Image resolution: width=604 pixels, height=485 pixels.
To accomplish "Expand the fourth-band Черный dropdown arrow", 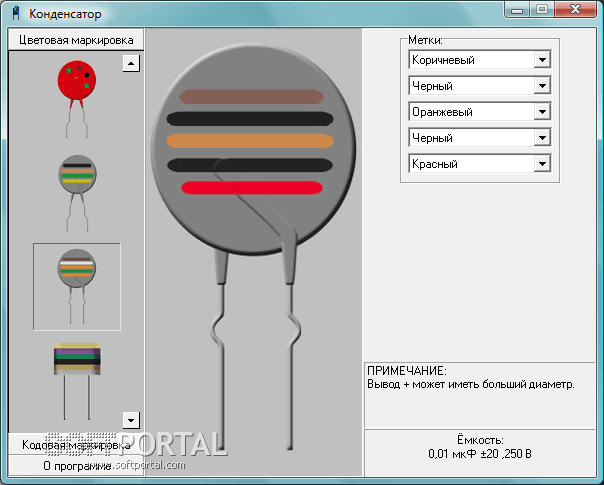I will pos(542,138).
